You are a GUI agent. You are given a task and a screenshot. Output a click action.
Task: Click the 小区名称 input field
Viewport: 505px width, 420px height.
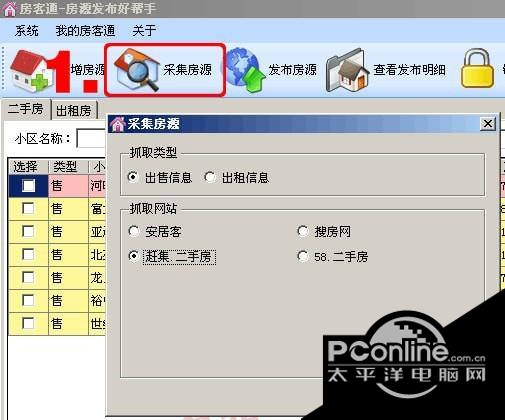coord(91,138)
